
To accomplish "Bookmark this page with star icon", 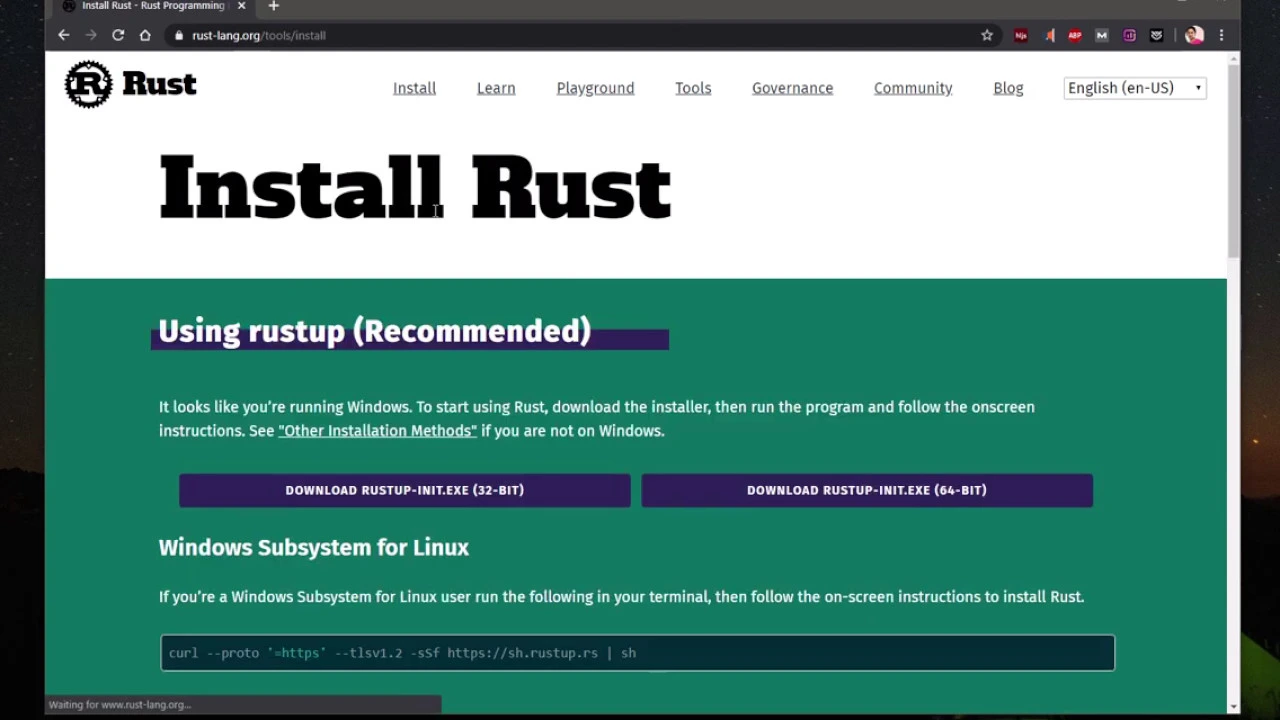I will click(987, 35).
